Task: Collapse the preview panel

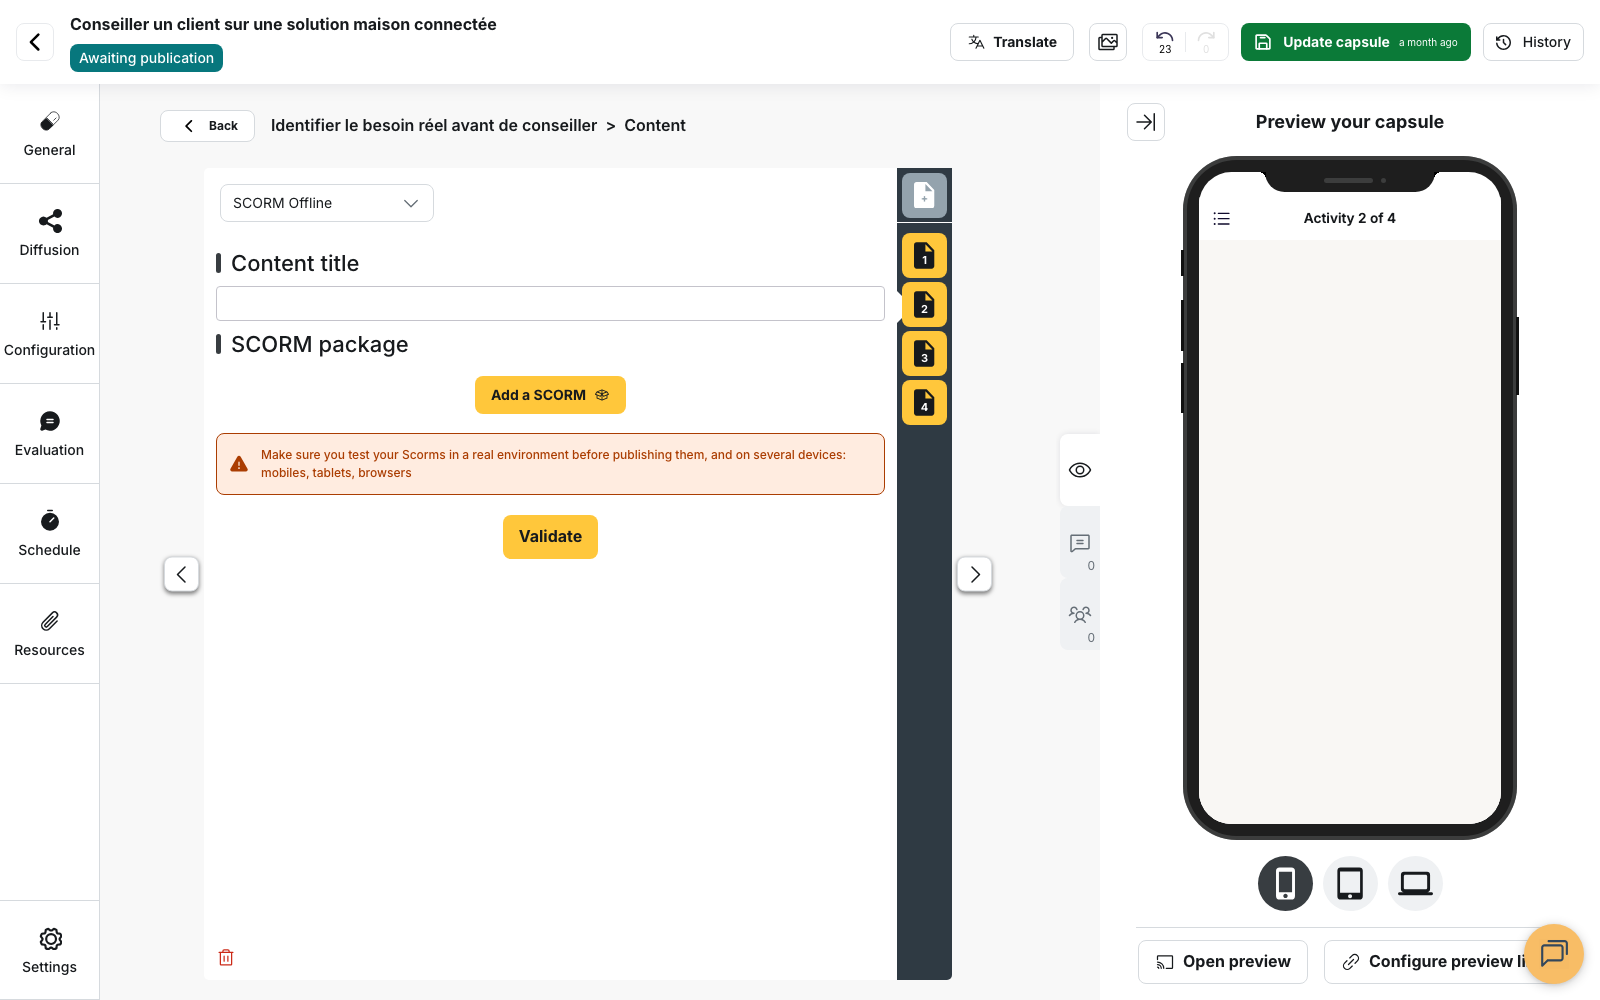Action: 1146,122
